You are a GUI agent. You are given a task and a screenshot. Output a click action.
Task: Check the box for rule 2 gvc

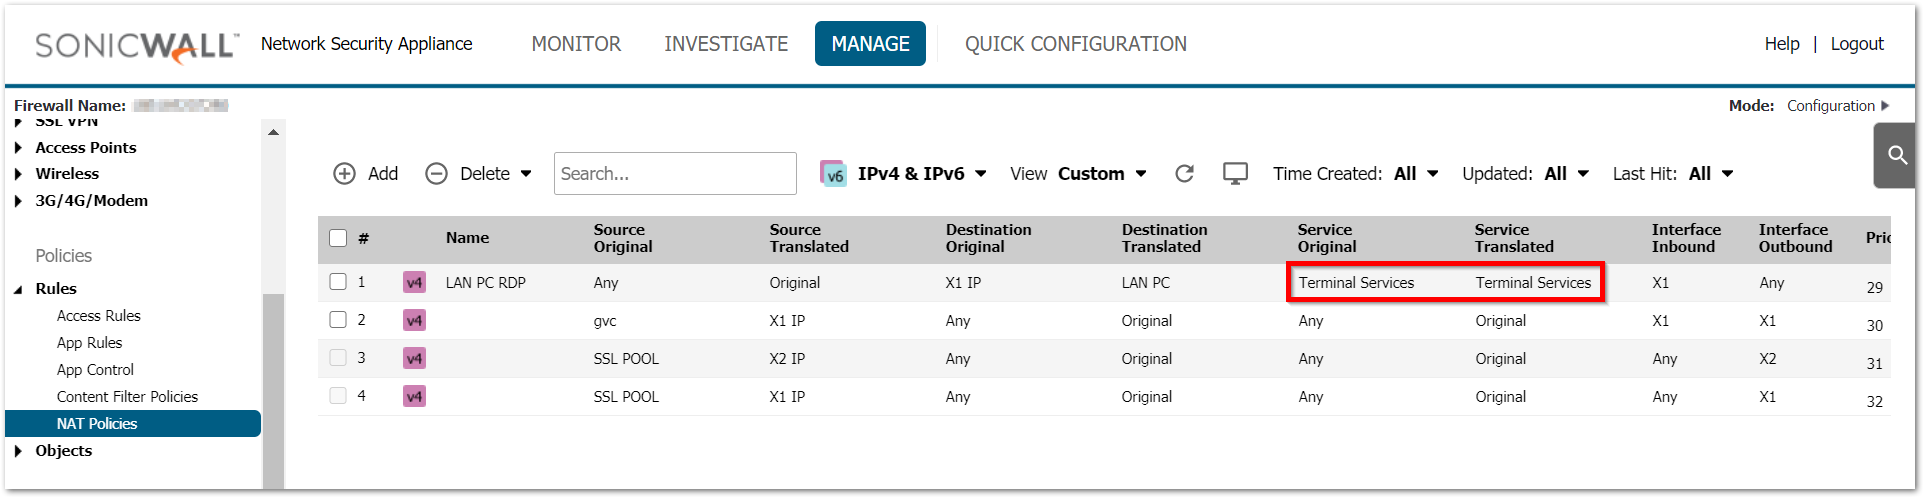click(x=338, y=320)
